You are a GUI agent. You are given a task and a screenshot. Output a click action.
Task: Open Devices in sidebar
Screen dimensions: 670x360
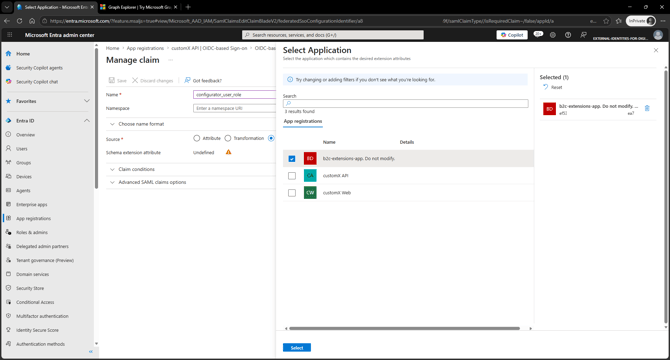(24, 177)
